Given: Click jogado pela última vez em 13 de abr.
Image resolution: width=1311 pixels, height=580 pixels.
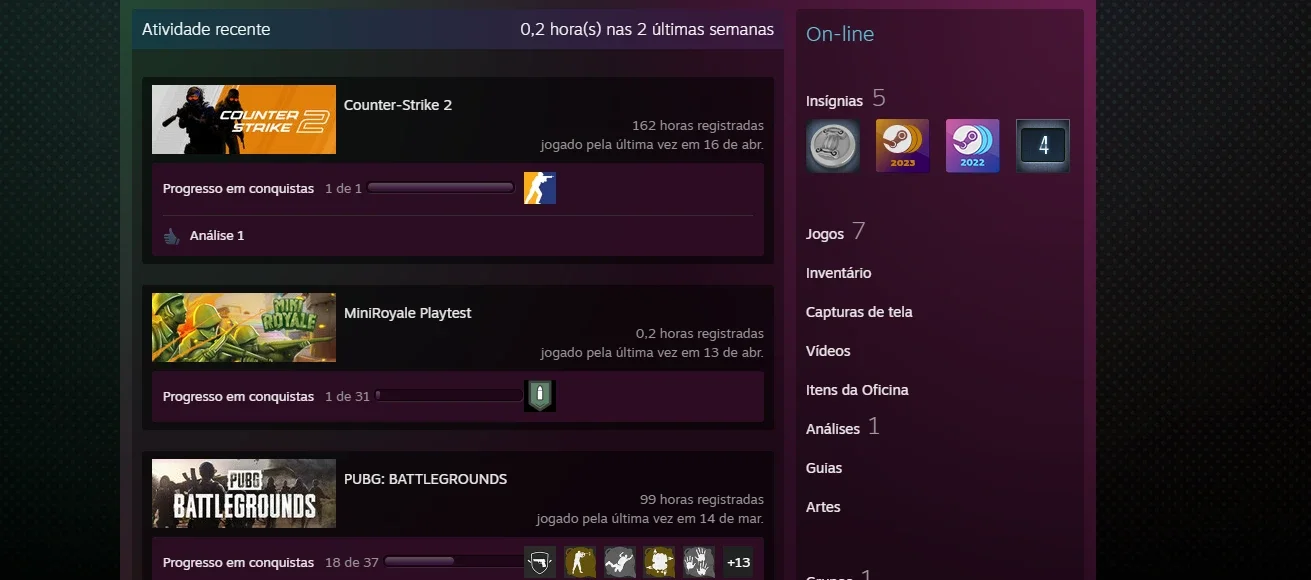Looking at the screenshot, I should 652,353.
